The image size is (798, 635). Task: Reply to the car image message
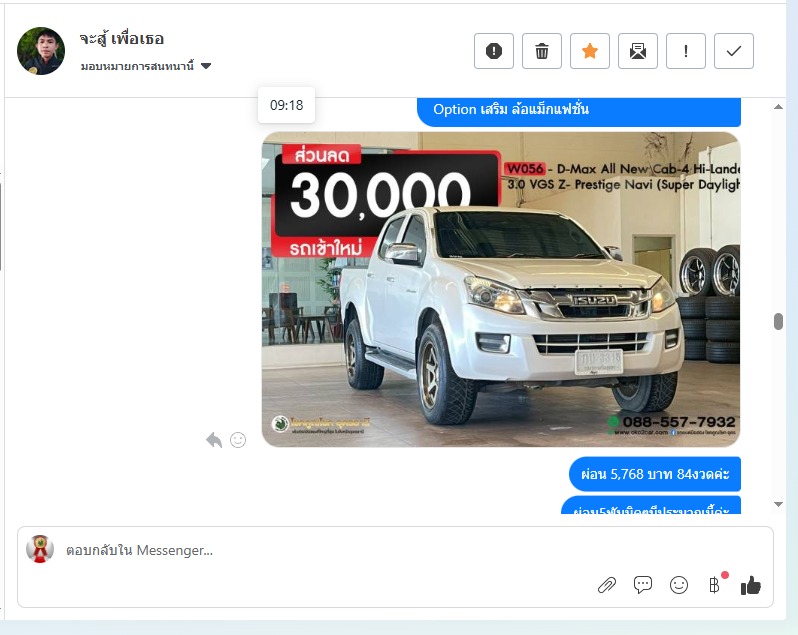[214, 440]
